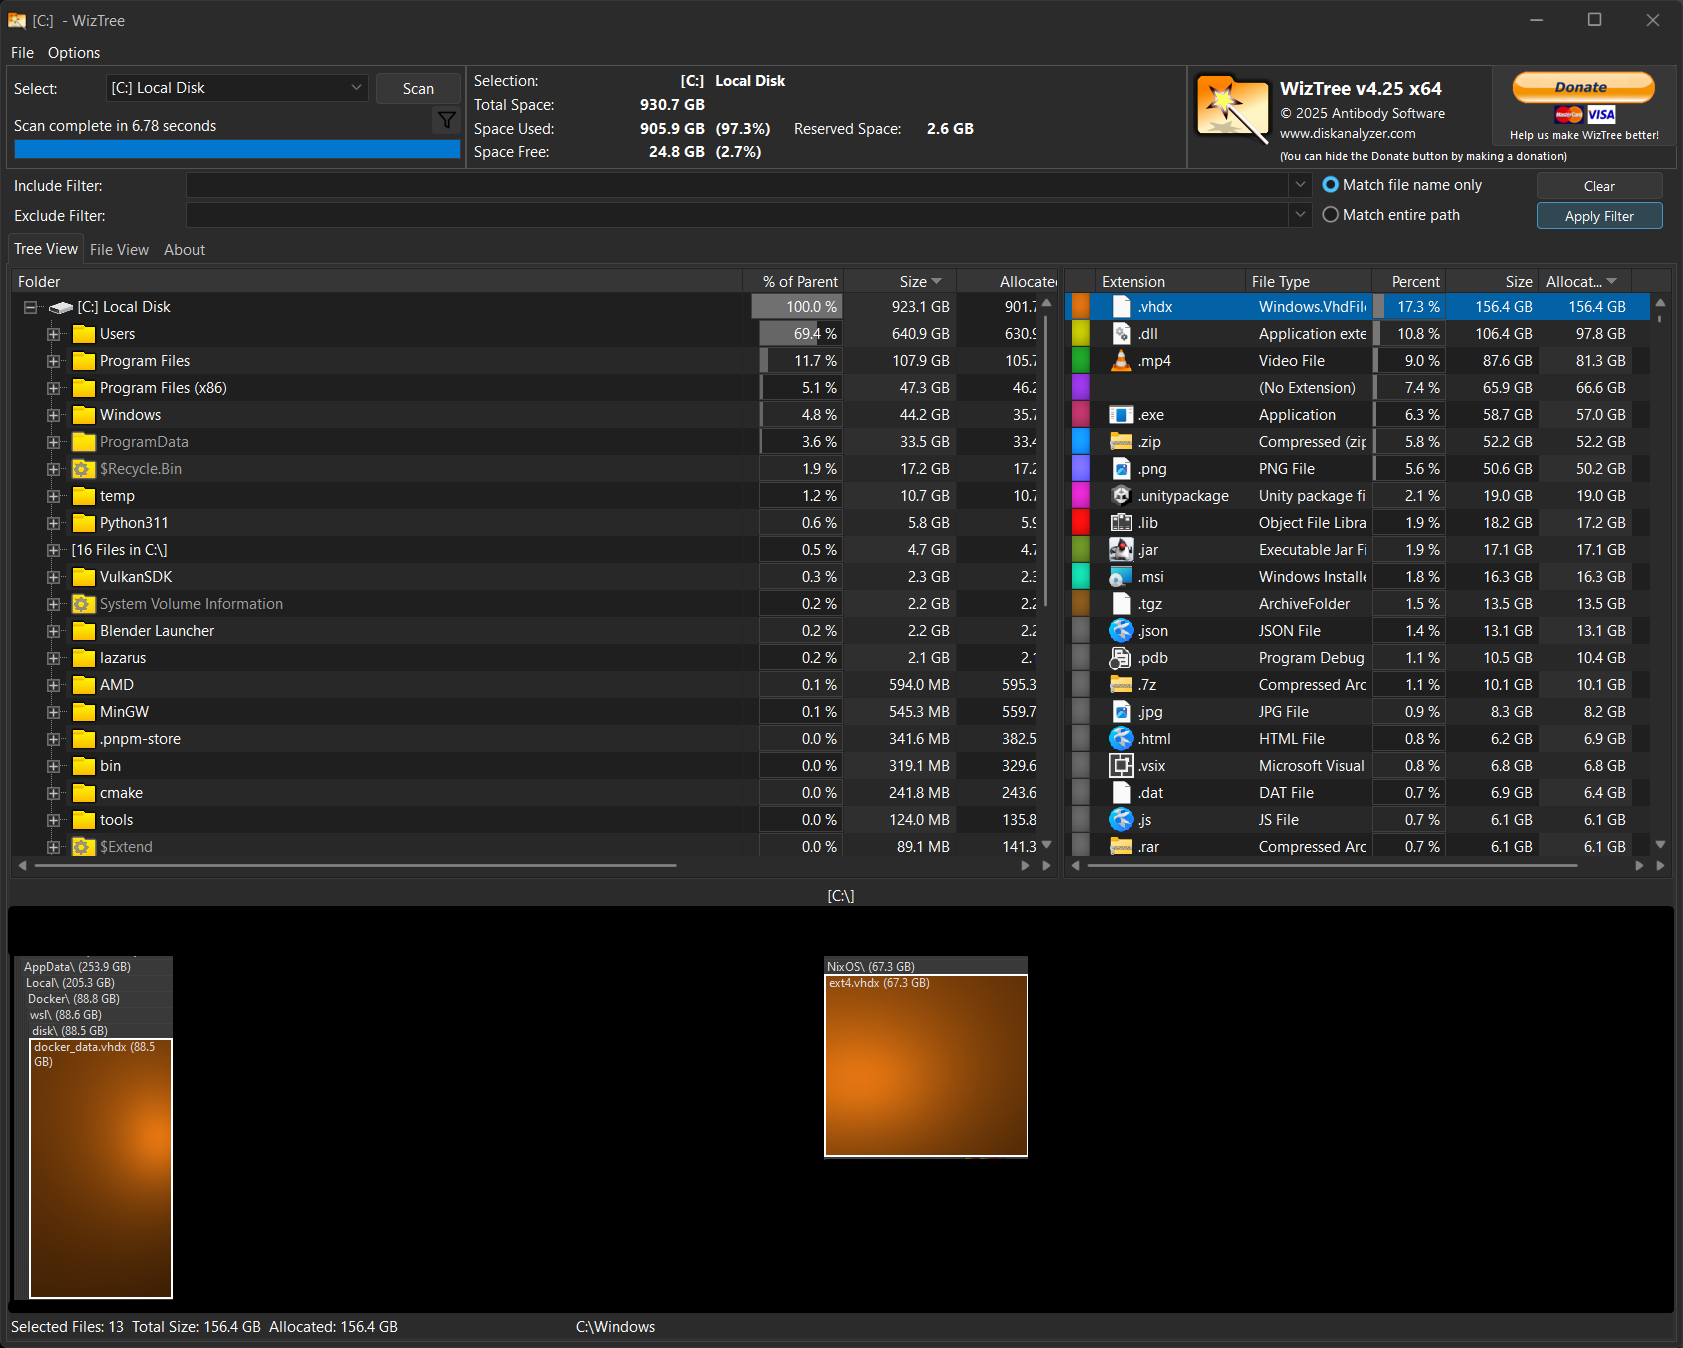Click the .dll file icon
This screenshot has height=1348, width=1683.
click(x=1121, y=334)
